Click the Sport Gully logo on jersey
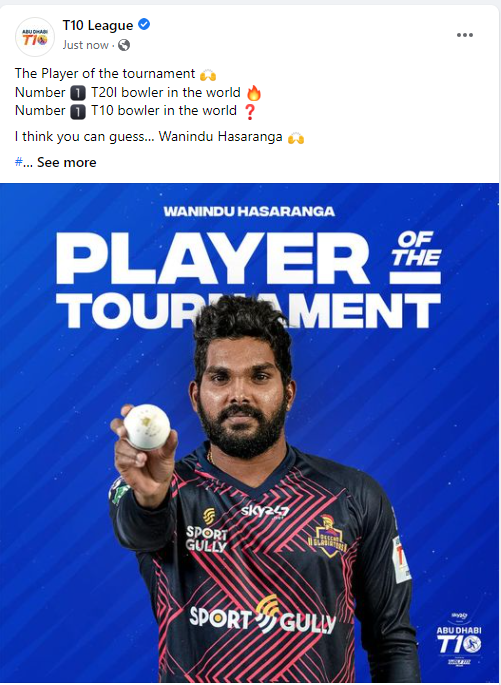501x685 pixels. [x=262, y=616]
